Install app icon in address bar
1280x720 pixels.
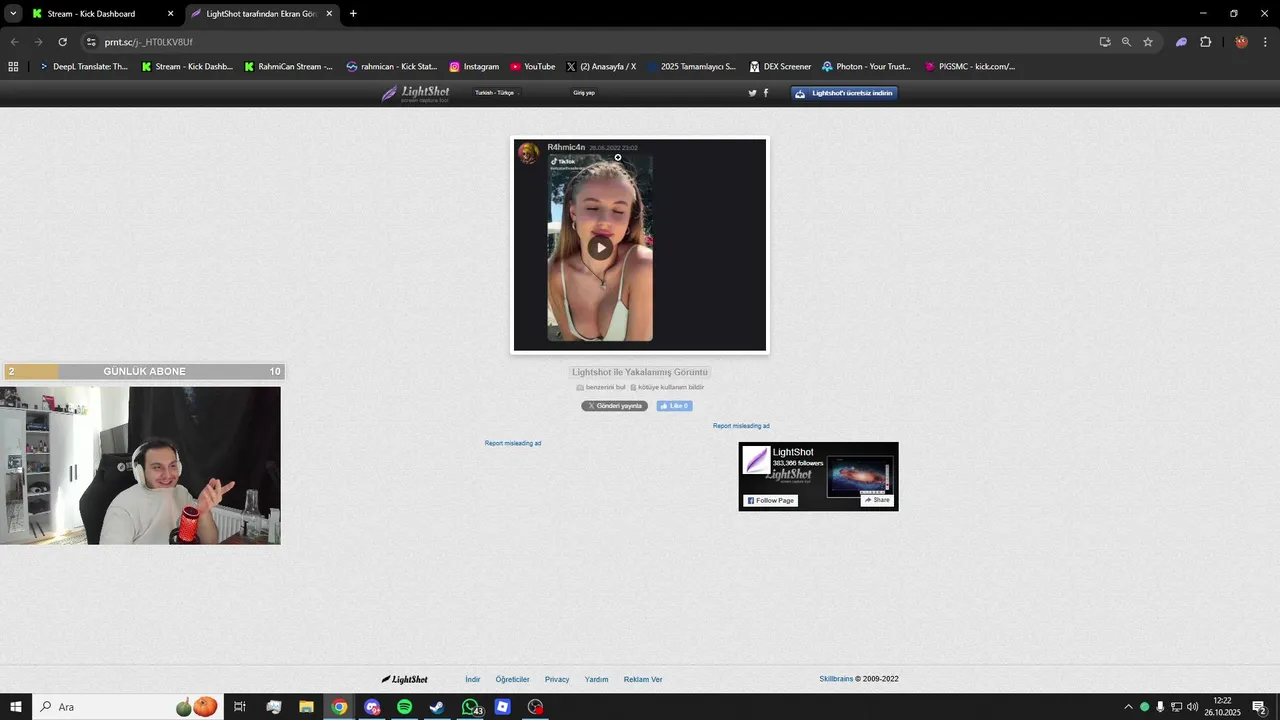(x=1105, y=42)
